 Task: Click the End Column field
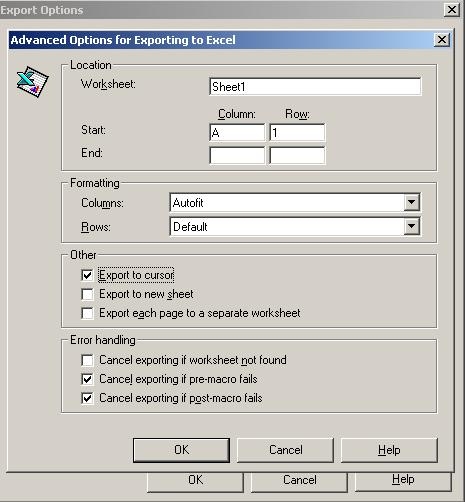point(237,155)
